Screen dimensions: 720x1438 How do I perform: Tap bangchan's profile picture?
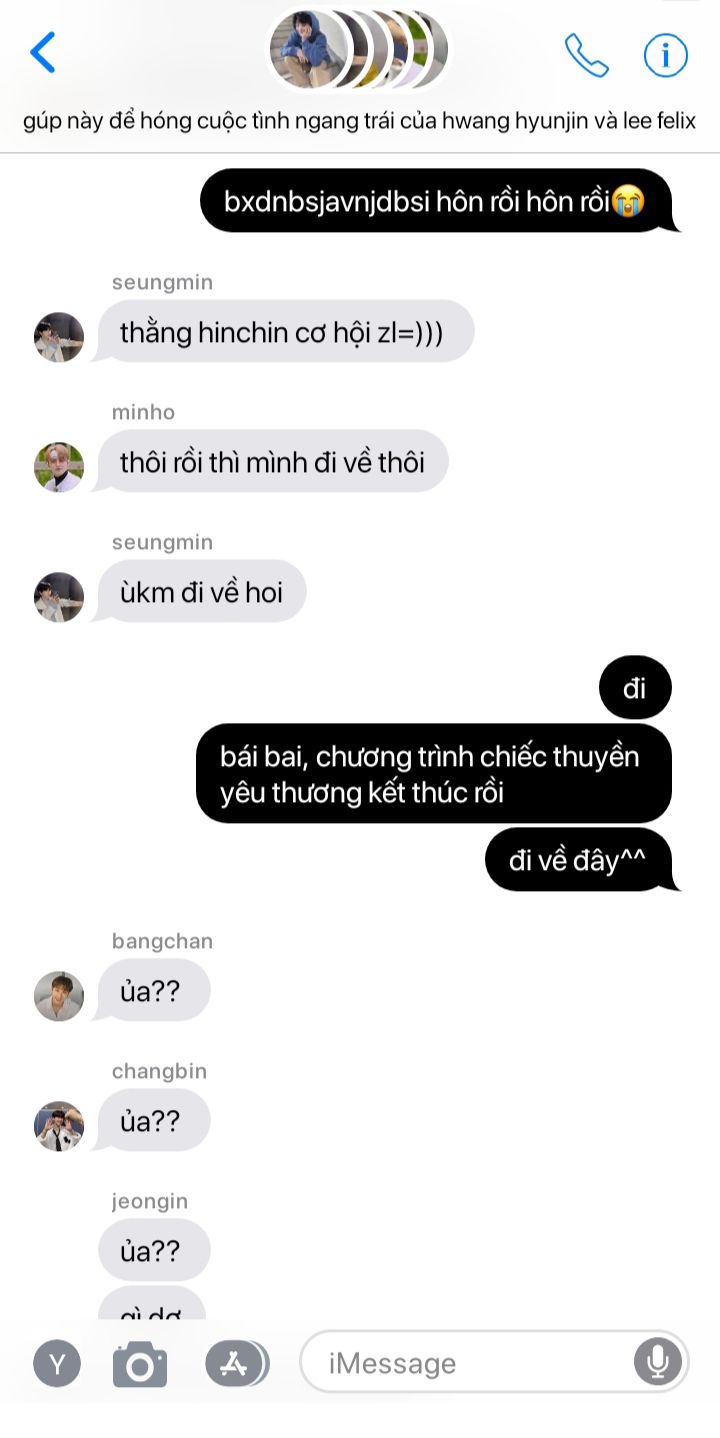pyautogui.click(x=59, y=996)
